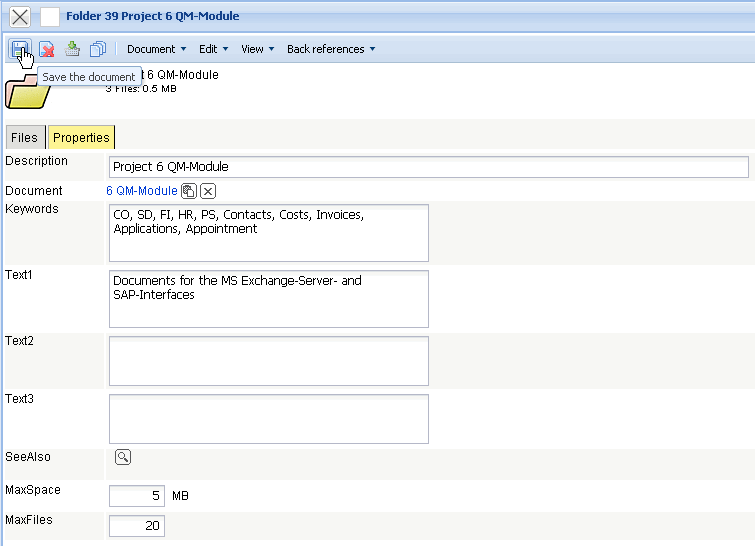This screenshot has width=755, height=546.
Task: Click the upload file toolbar icon
Action: (x=72, y=49)
